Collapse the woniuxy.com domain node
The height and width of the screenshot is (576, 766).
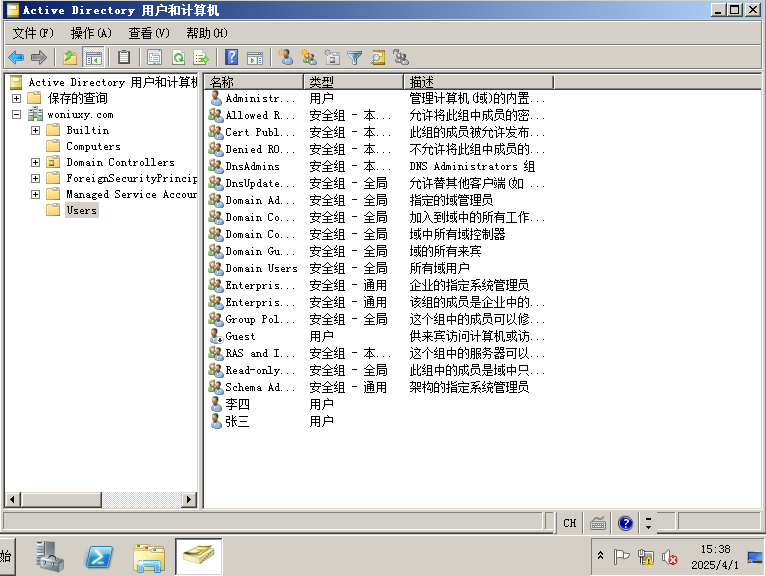(17, 114)
